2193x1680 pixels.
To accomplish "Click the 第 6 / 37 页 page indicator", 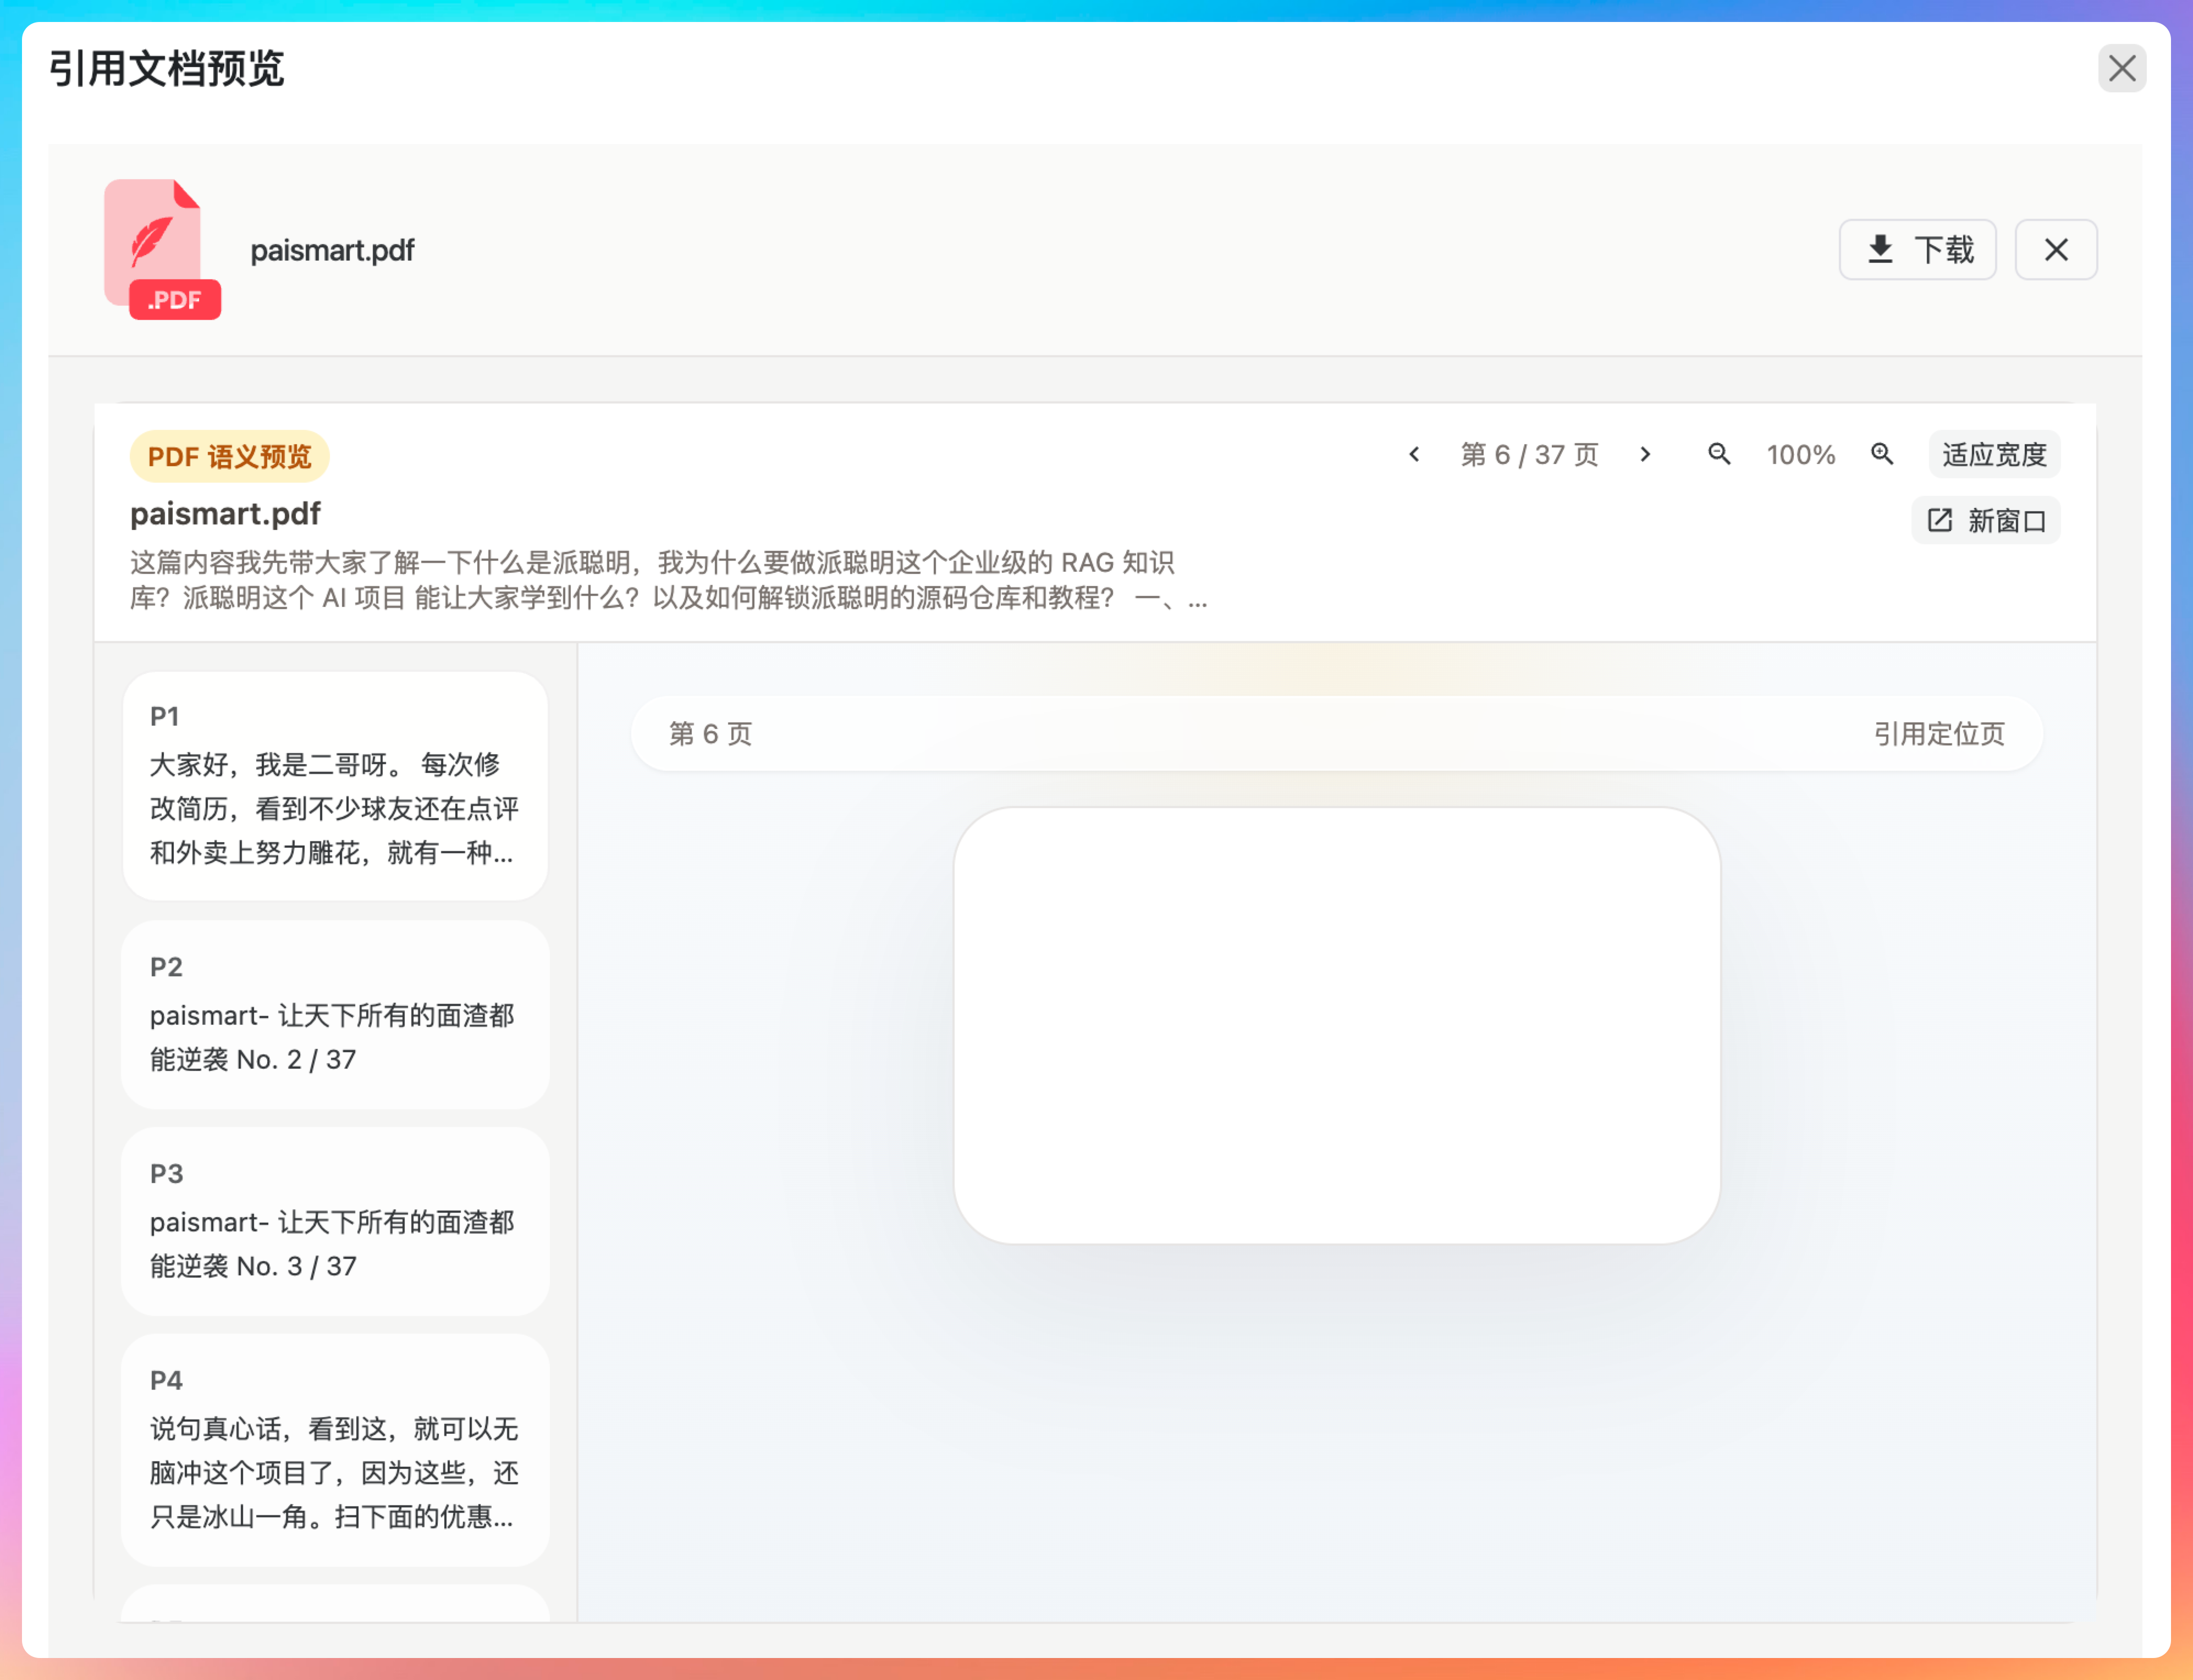I will tap(1529, 455).
